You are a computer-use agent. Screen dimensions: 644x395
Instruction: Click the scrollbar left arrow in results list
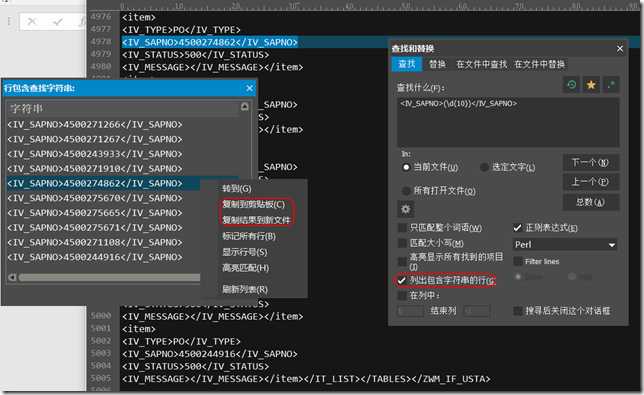(x=12, y=278)
